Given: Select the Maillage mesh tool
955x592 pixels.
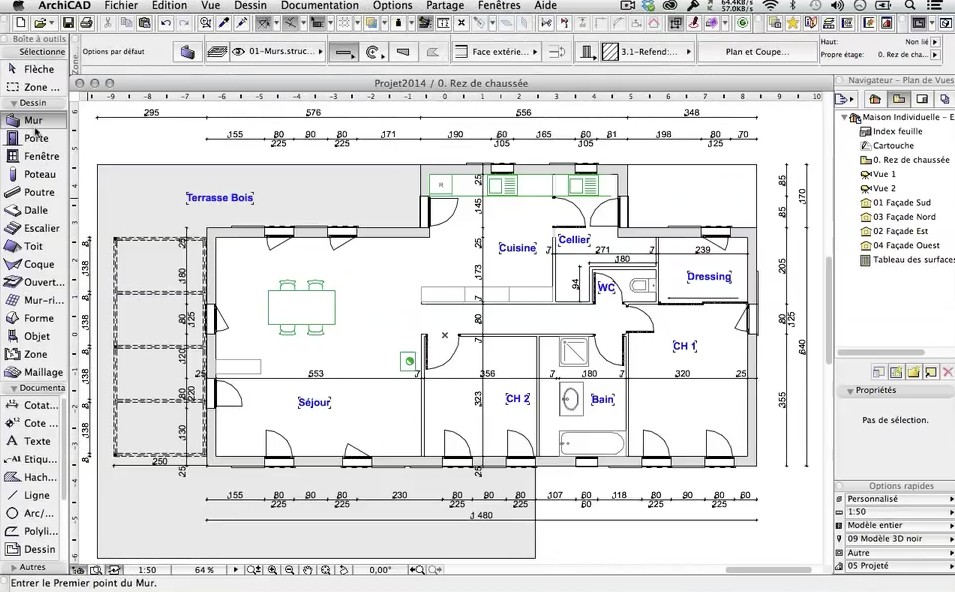Looking at the screenshot, I should (x=33, y=372).
